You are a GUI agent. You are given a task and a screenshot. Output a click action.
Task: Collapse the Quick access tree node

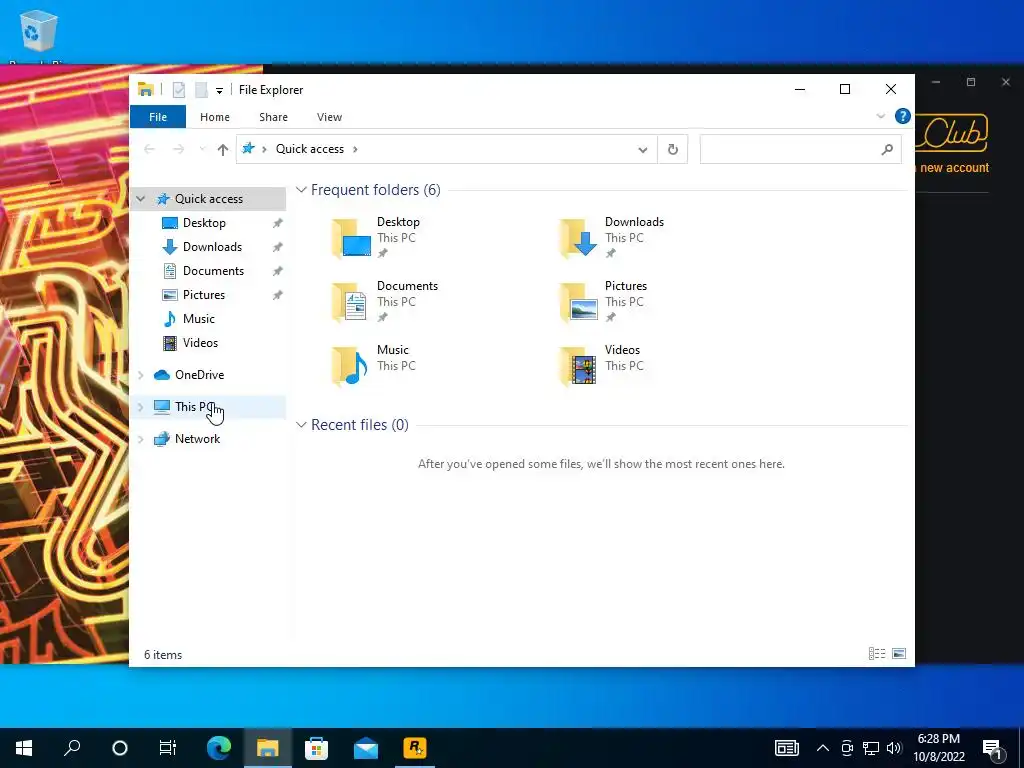(140, 199)
